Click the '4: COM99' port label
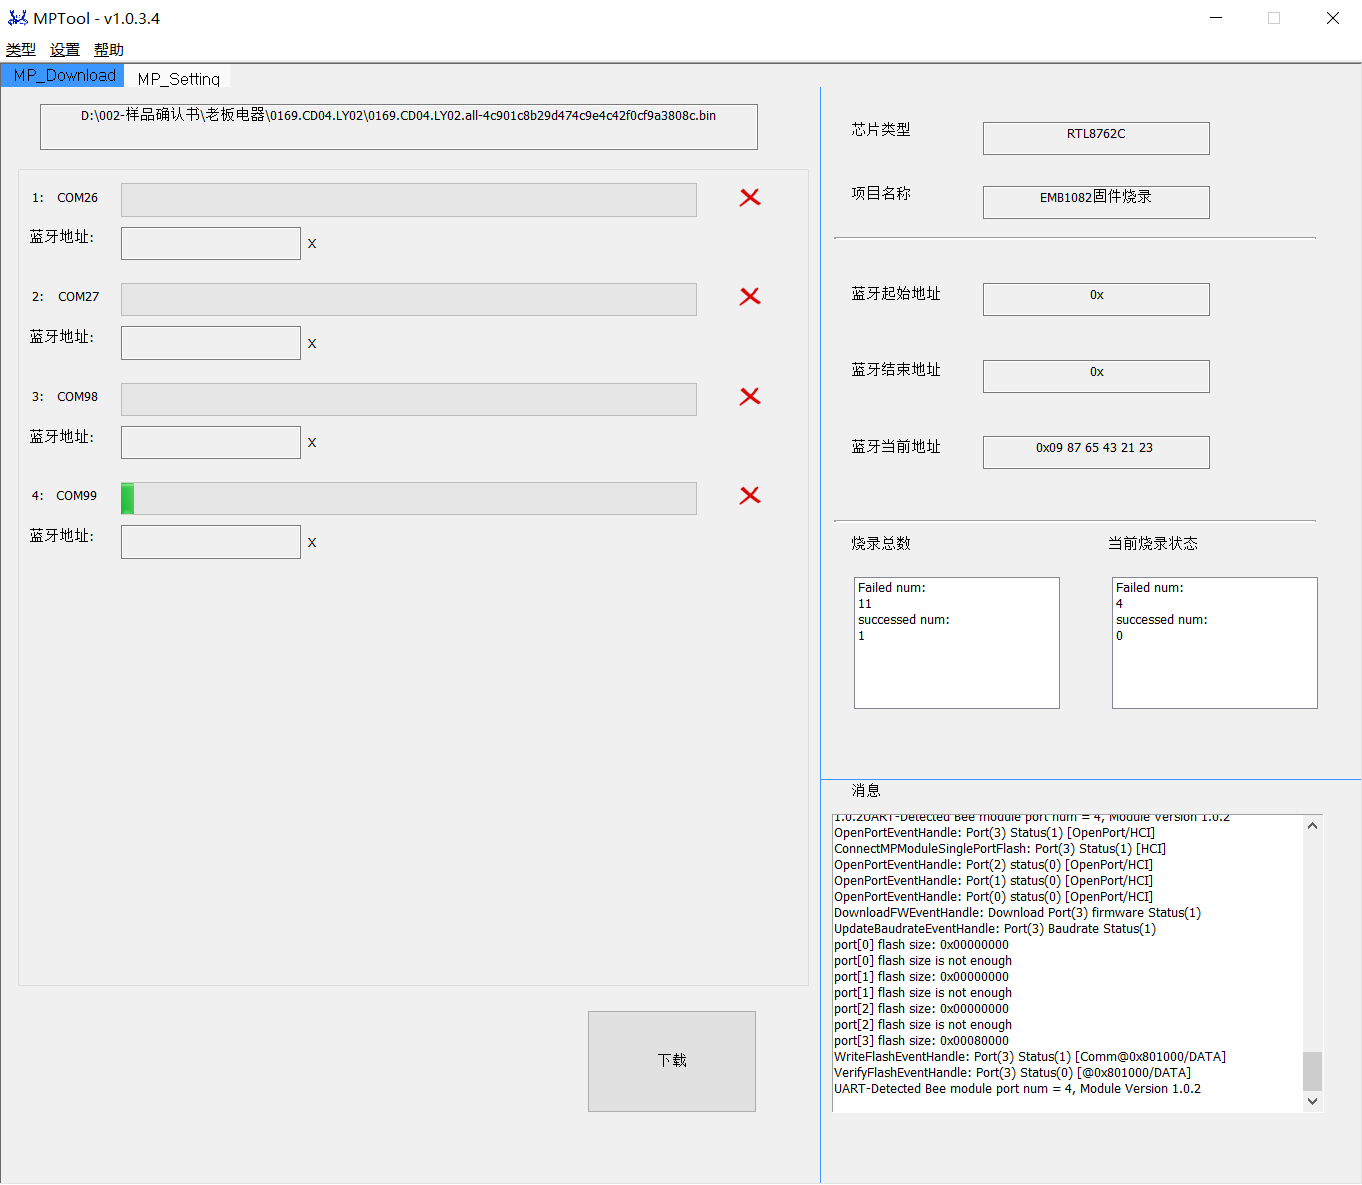Viewport: 1362px width, 1185px height. (65, 496)
